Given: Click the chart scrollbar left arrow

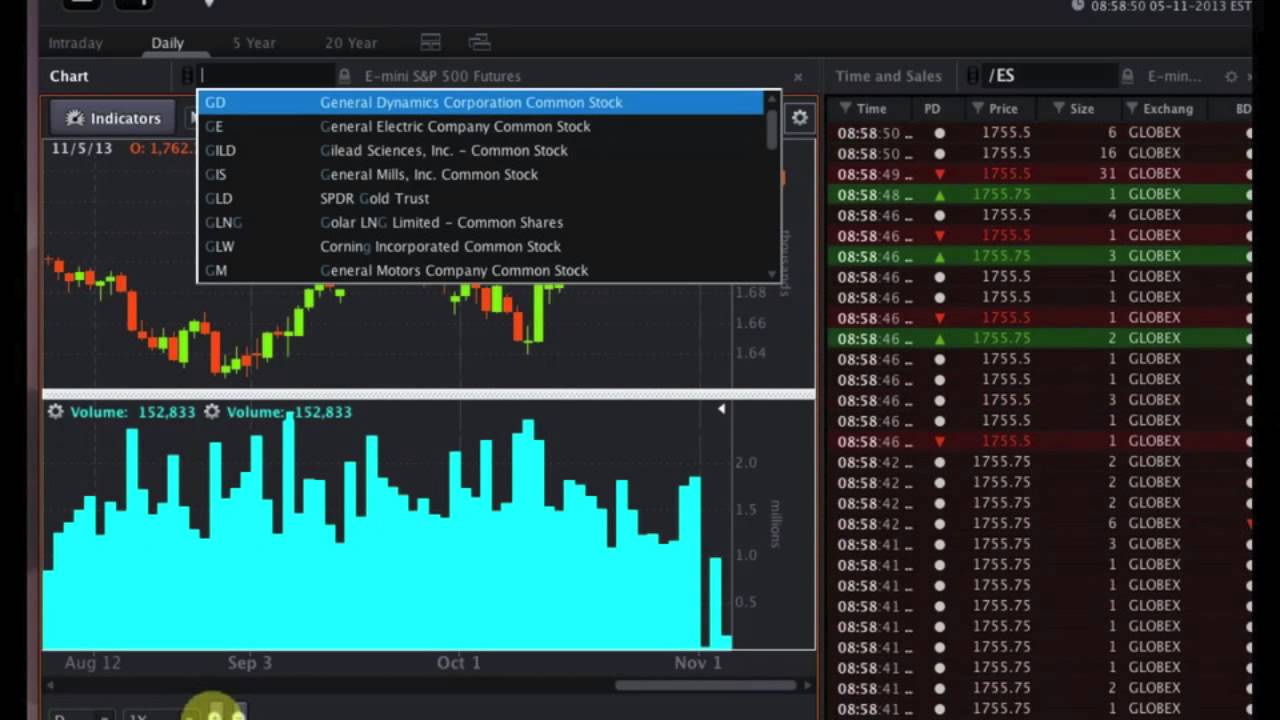Looking at the screenshot, I should [51, 685].
